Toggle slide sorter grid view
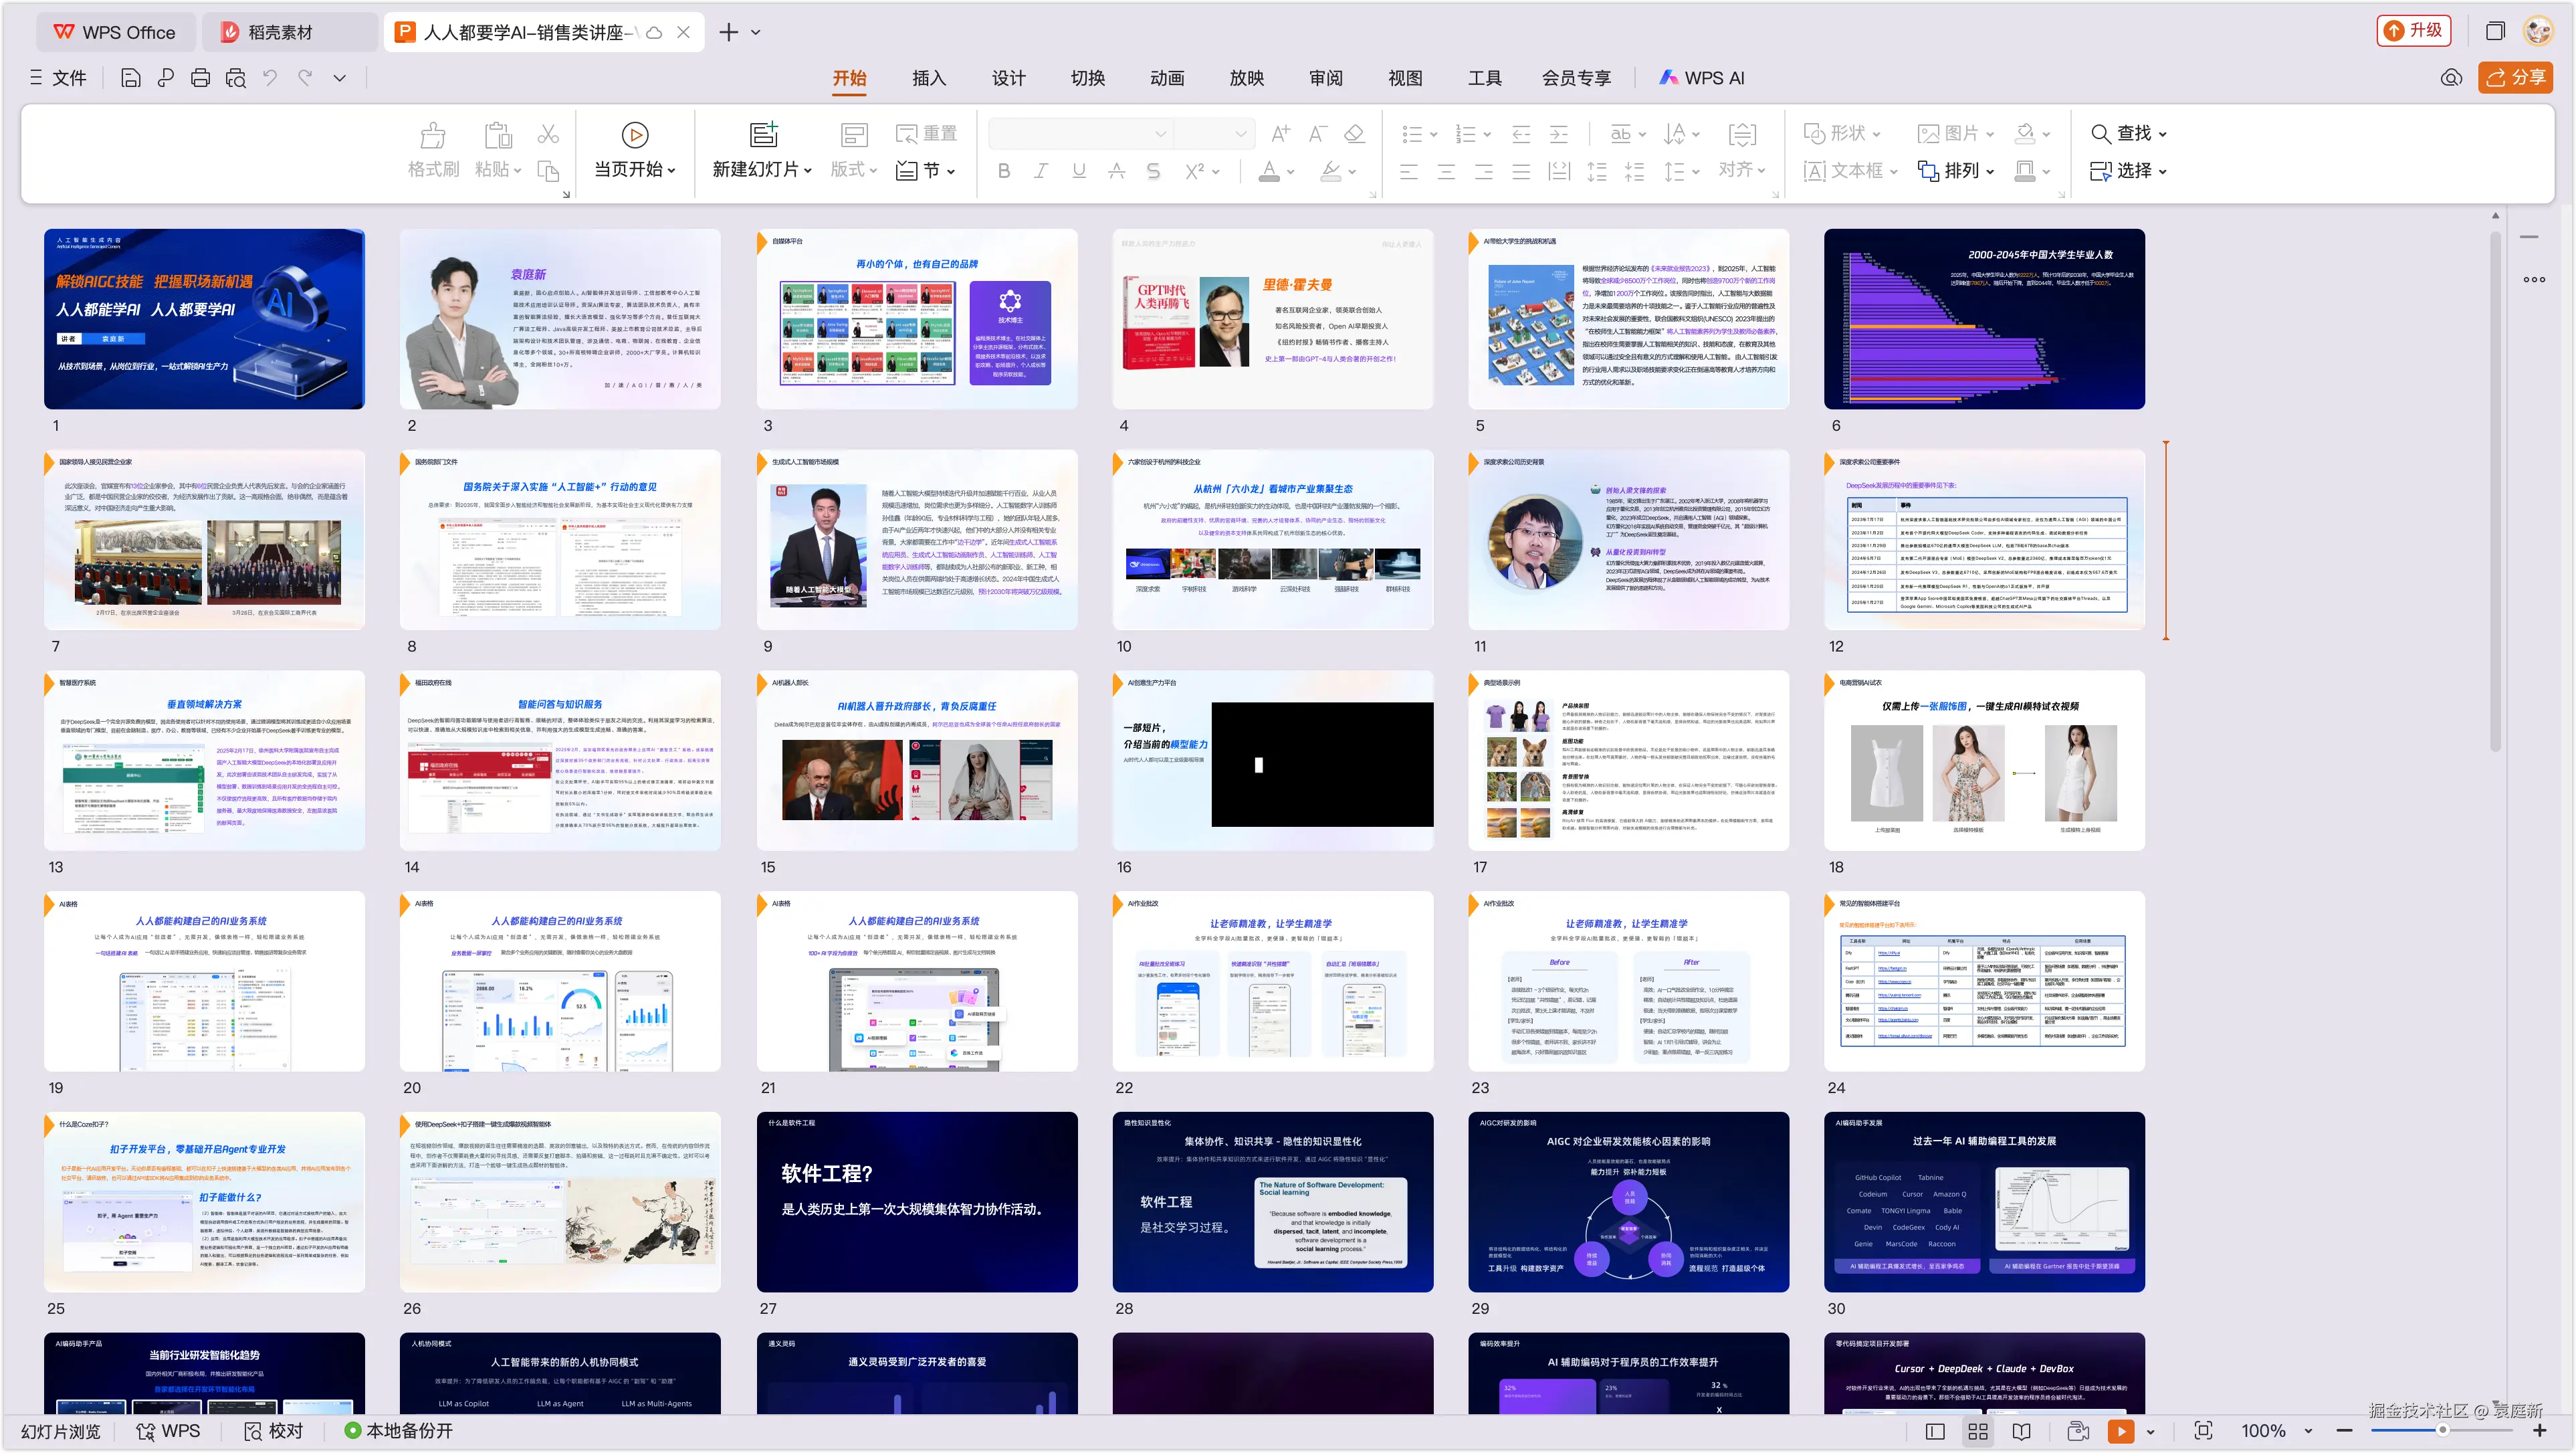 click(1978, 1431)
